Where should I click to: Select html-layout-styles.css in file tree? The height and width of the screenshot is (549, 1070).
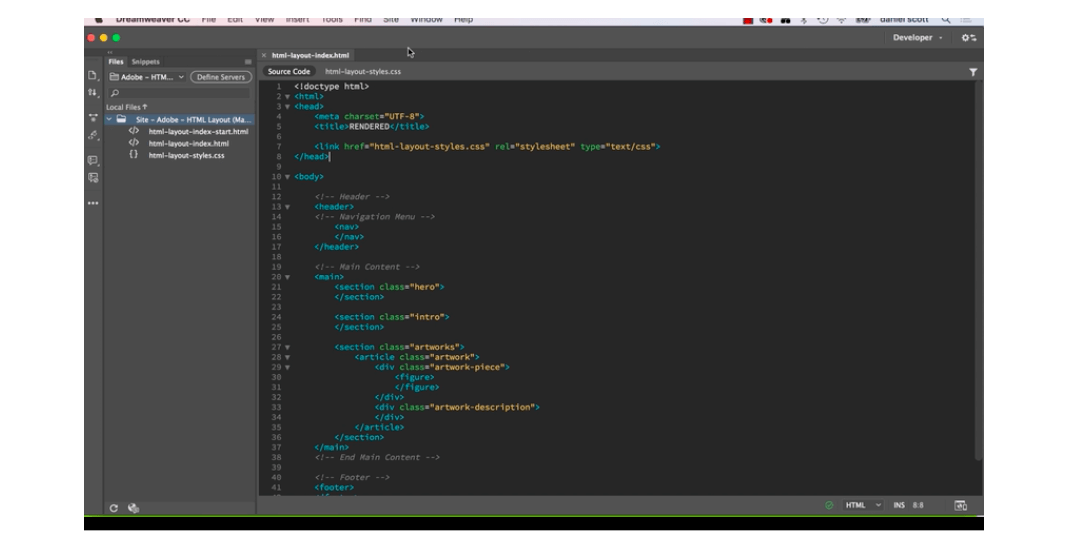[x=186, y=155]
